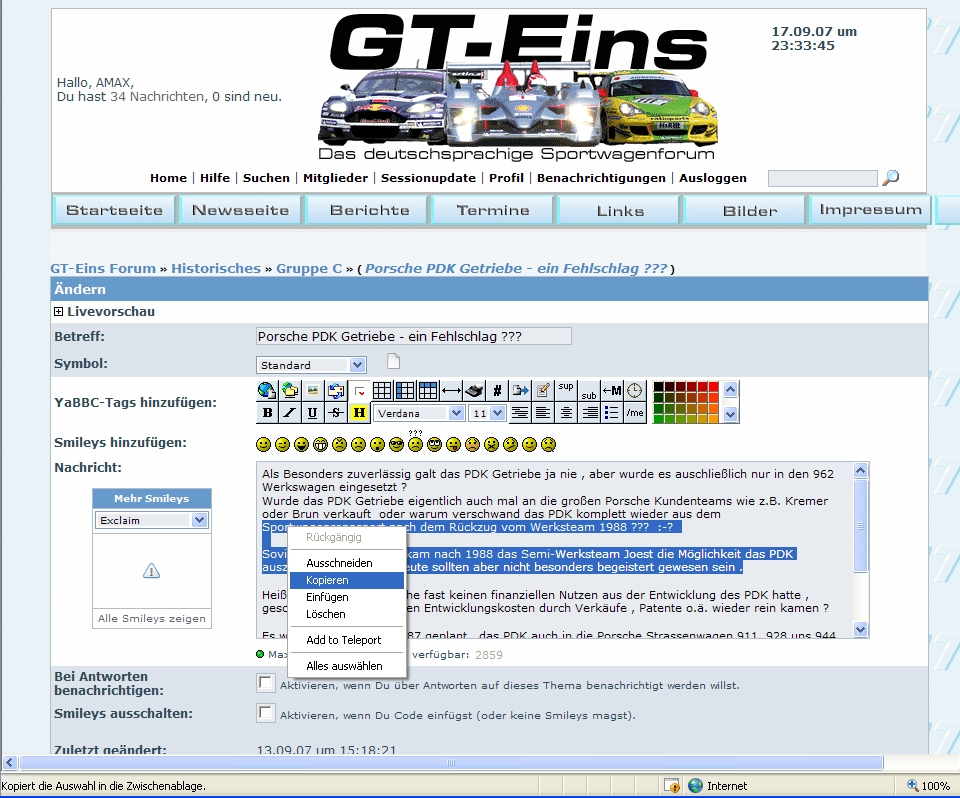The image size is (960, 798).
Task: Open the Exclaim smiley set dropdown
Action: [151, 520]
